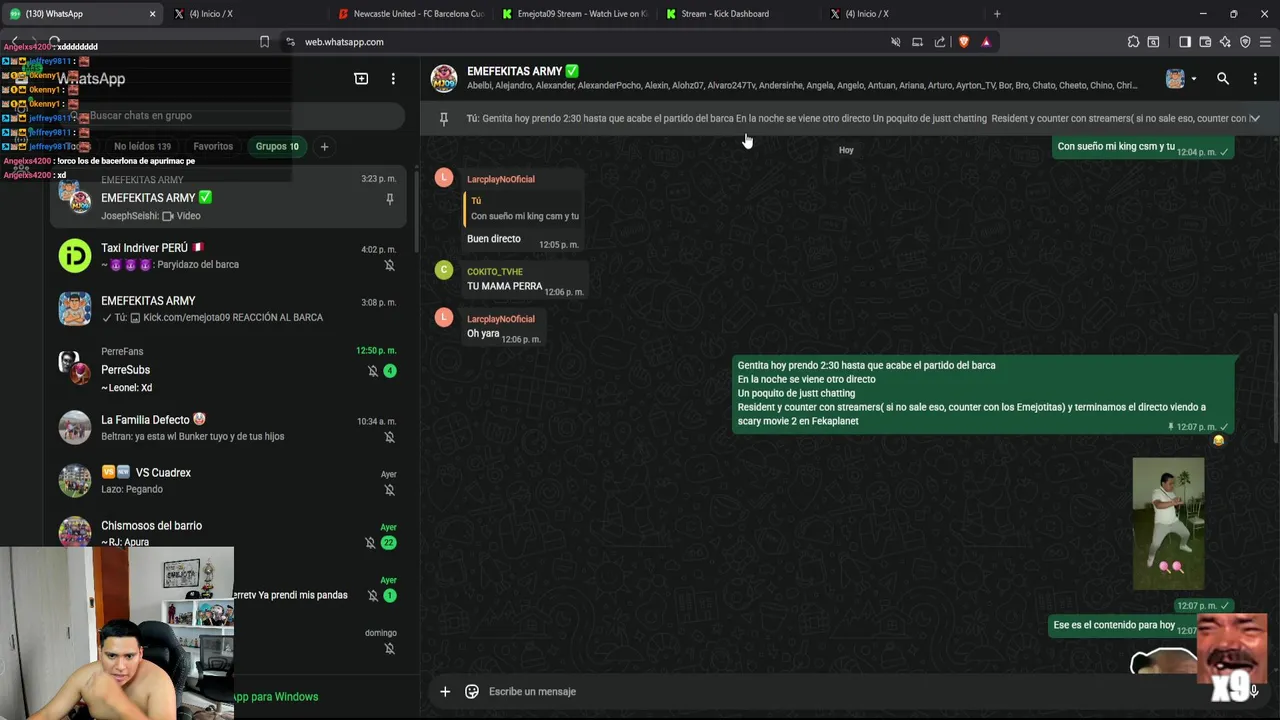Select the Favoritos filter chip
Screen dimensions: 1280x720
213,146
